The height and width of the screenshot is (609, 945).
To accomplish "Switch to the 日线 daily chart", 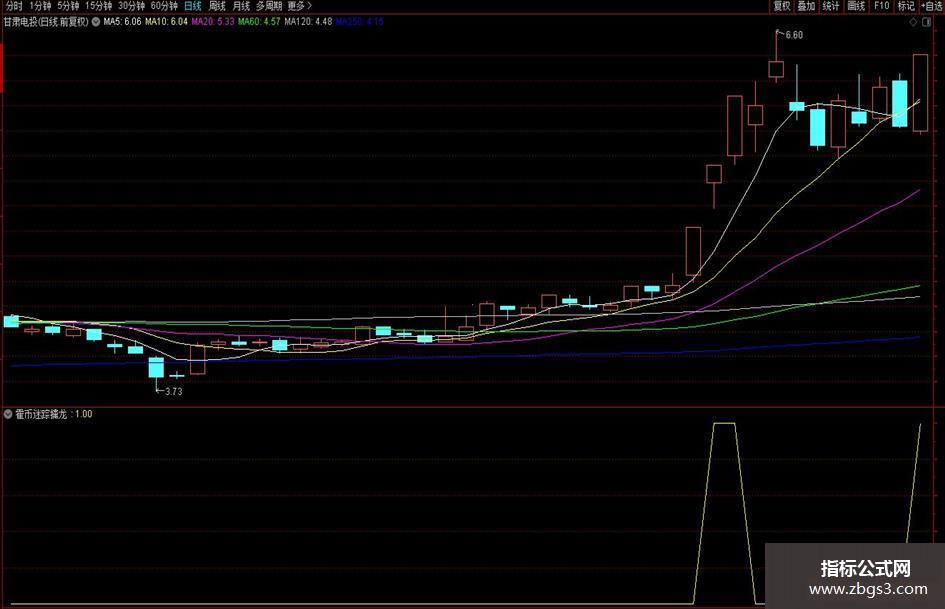I will [x=193, y=5].
